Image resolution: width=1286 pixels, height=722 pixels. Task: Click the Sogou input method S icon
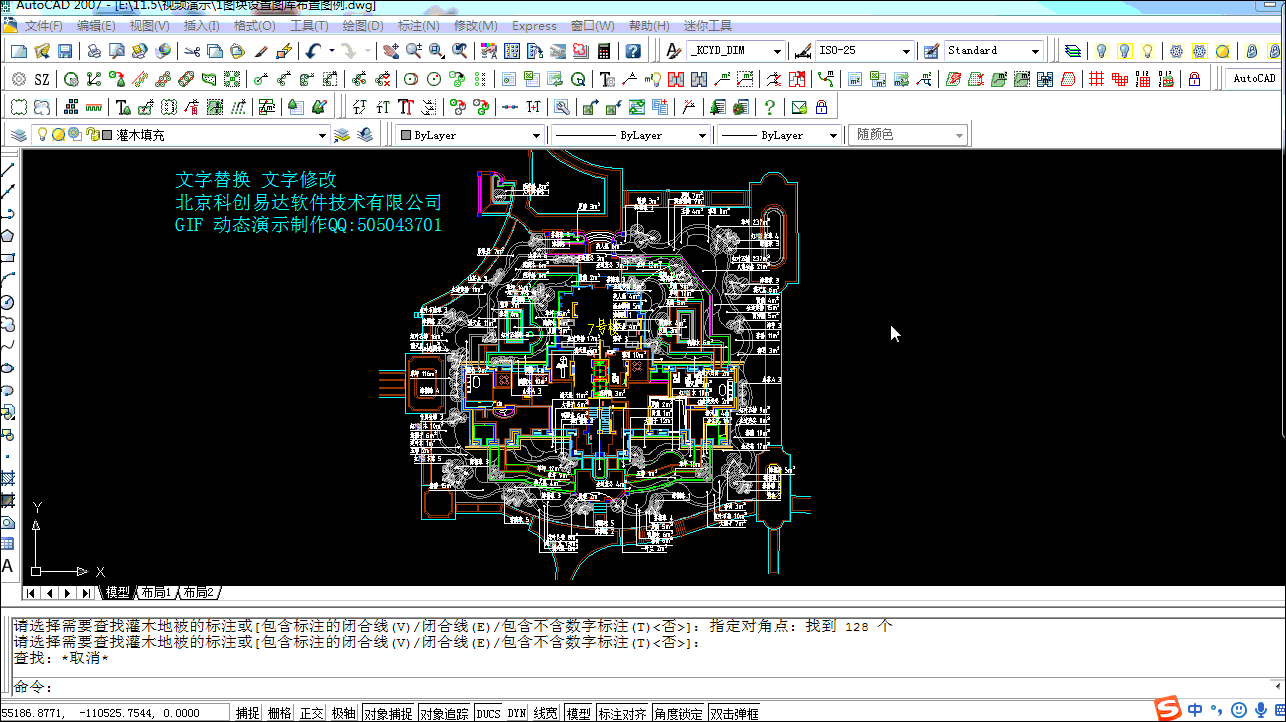click(1167, 710)
